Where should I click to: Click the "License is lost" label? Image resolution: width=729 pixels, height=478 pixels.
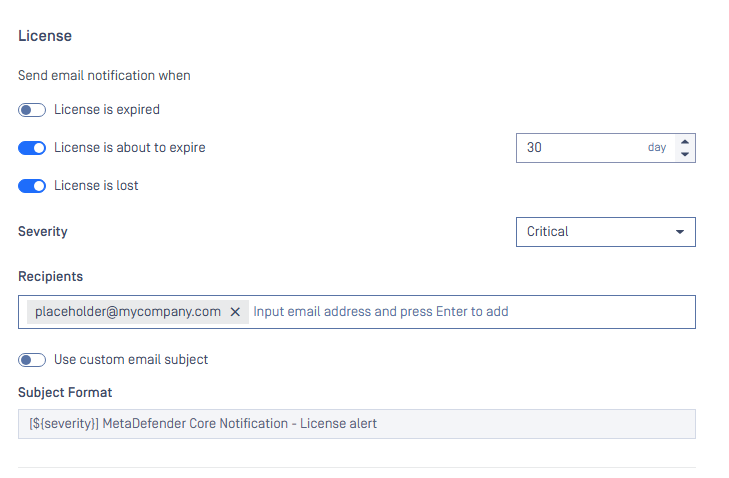tap(96, 185)
